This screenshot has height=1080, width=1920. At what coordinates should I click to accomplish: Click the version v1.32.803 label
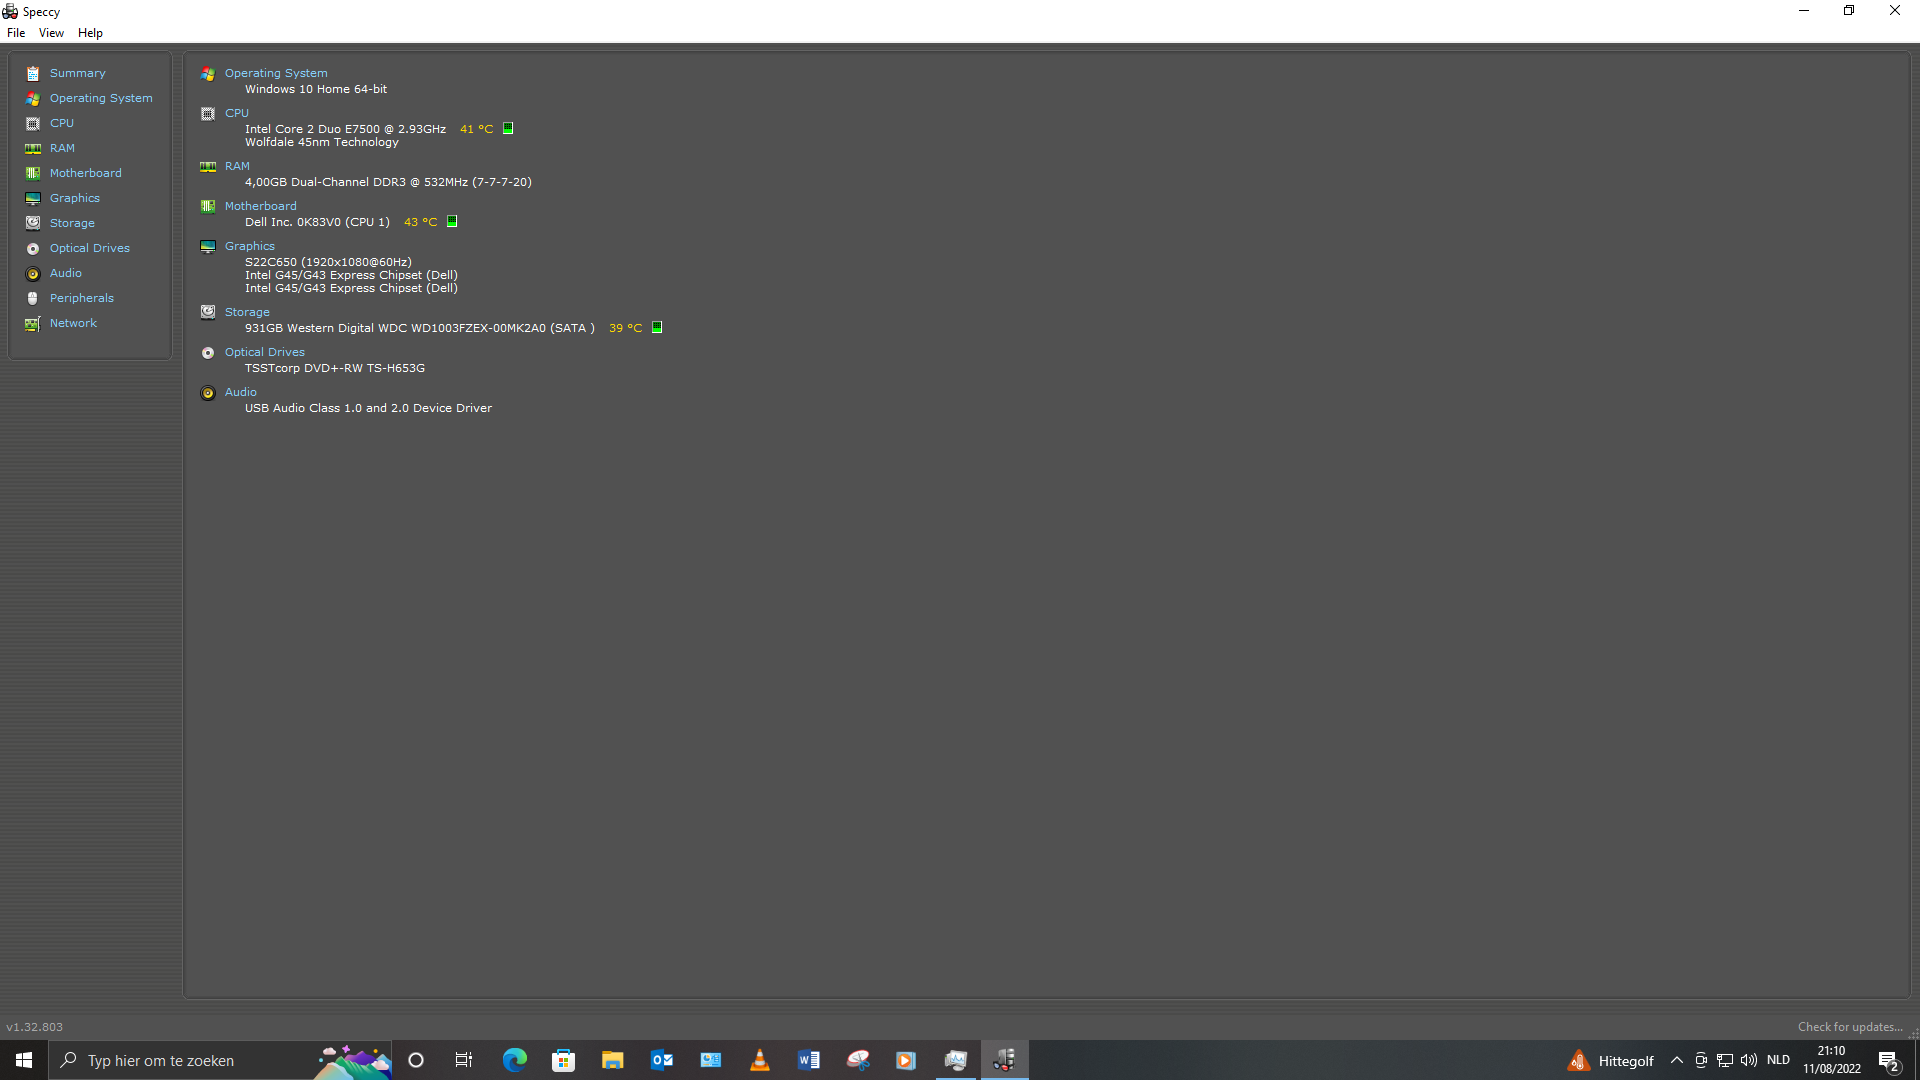click(x=34, y=1027)
